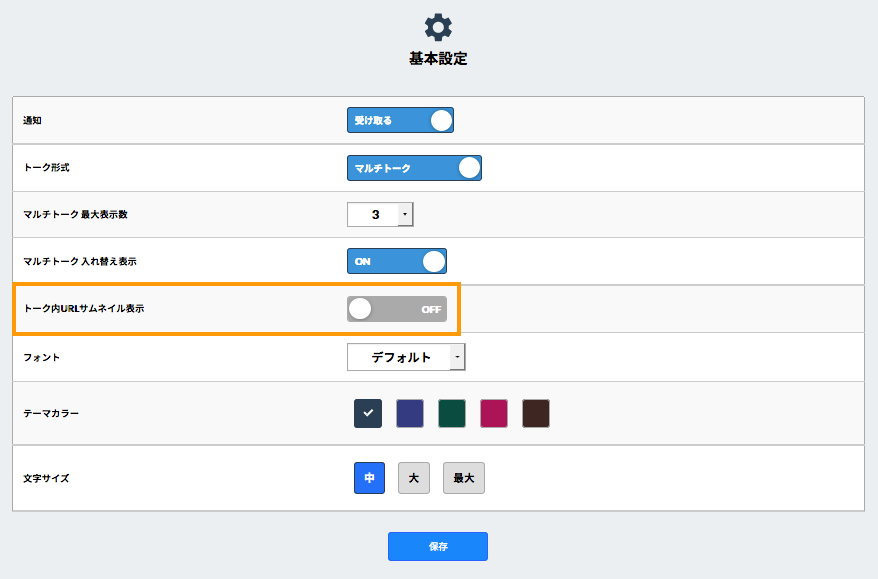878x579 pixels.
Task: Set text size to 中
Action: point(369,478)
